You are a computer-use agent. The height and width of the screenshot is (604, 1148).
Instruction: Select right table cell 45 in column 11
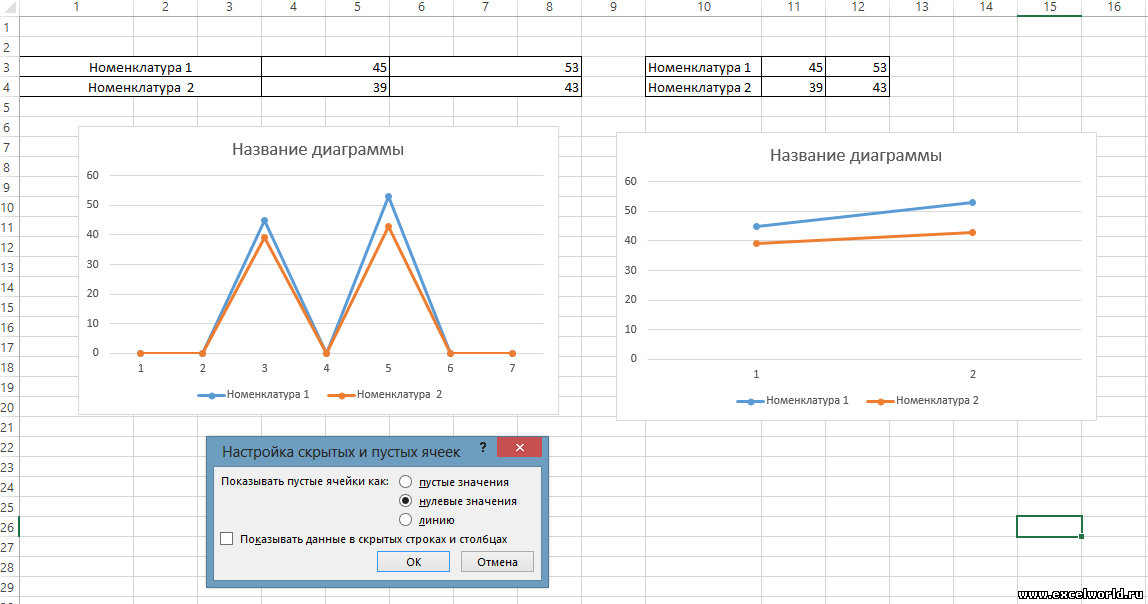click(x=794, y=67)
